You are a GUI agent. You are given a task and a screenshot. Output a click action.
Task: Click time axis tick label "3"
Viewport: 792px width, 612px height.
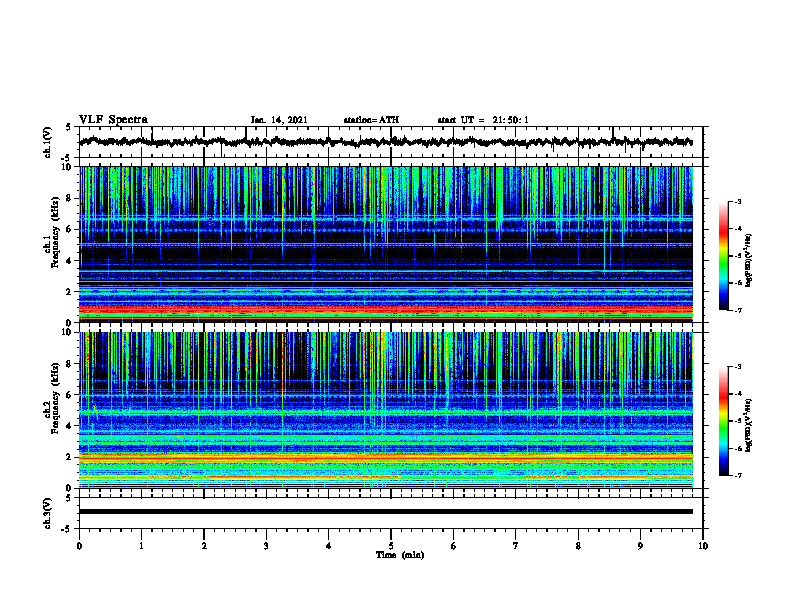pyautogui.click(x=266, y=546)
